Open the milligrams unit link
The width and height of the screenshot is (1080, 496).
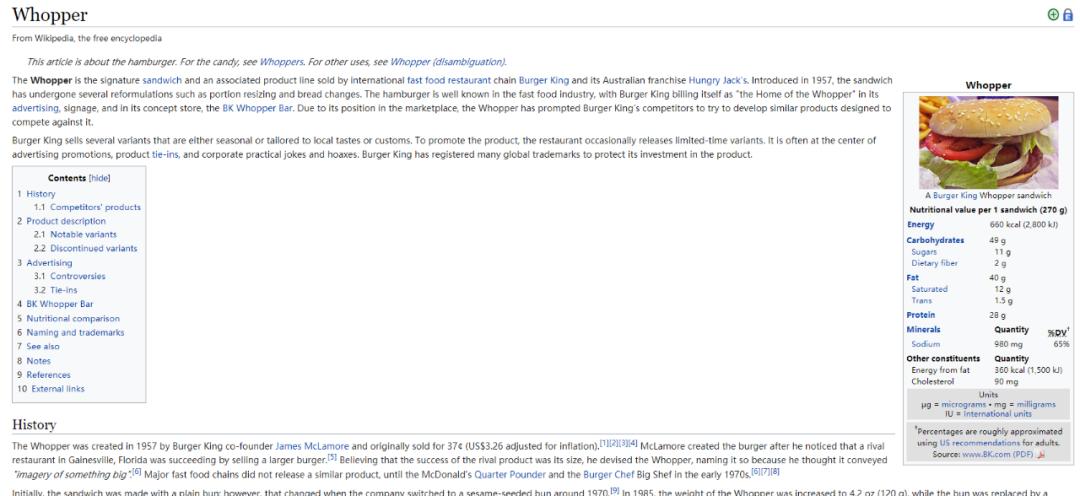tap(1036, 404)
